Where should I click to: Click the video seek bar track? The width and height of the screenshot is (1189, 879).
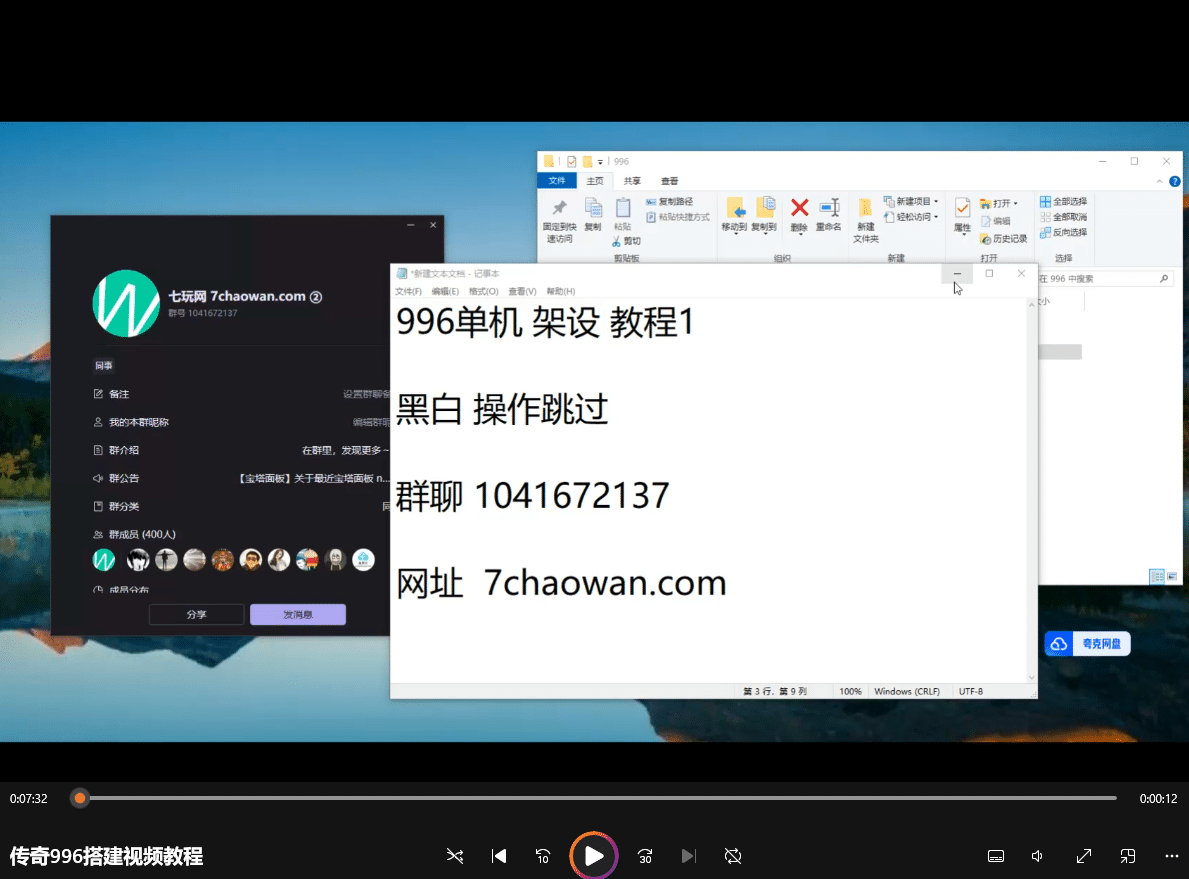(600, 798)
